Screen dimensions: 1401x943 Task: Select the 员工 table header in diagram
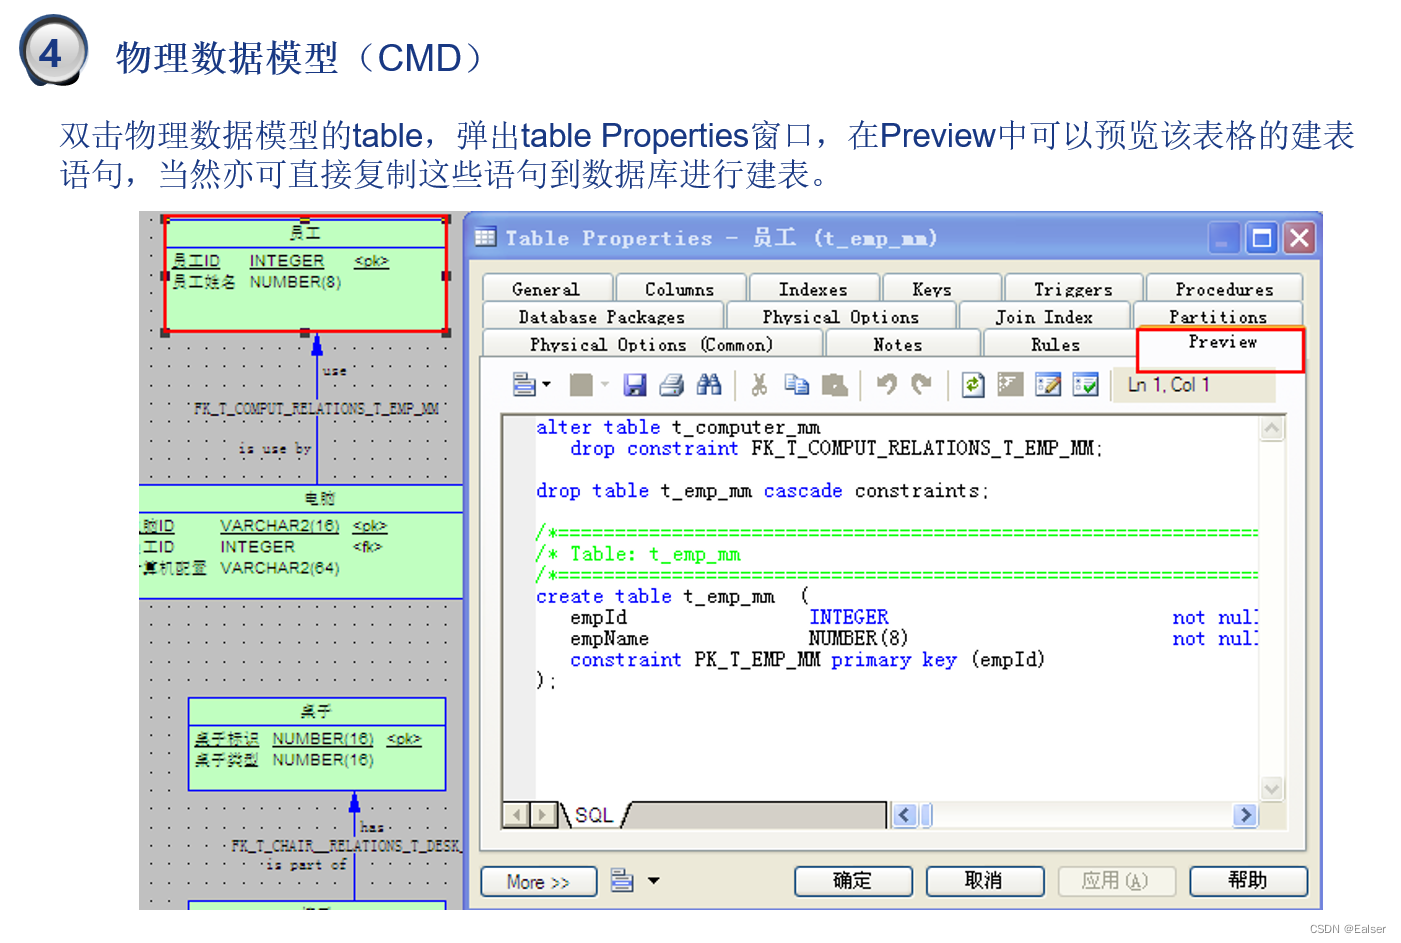coord(305,233)
